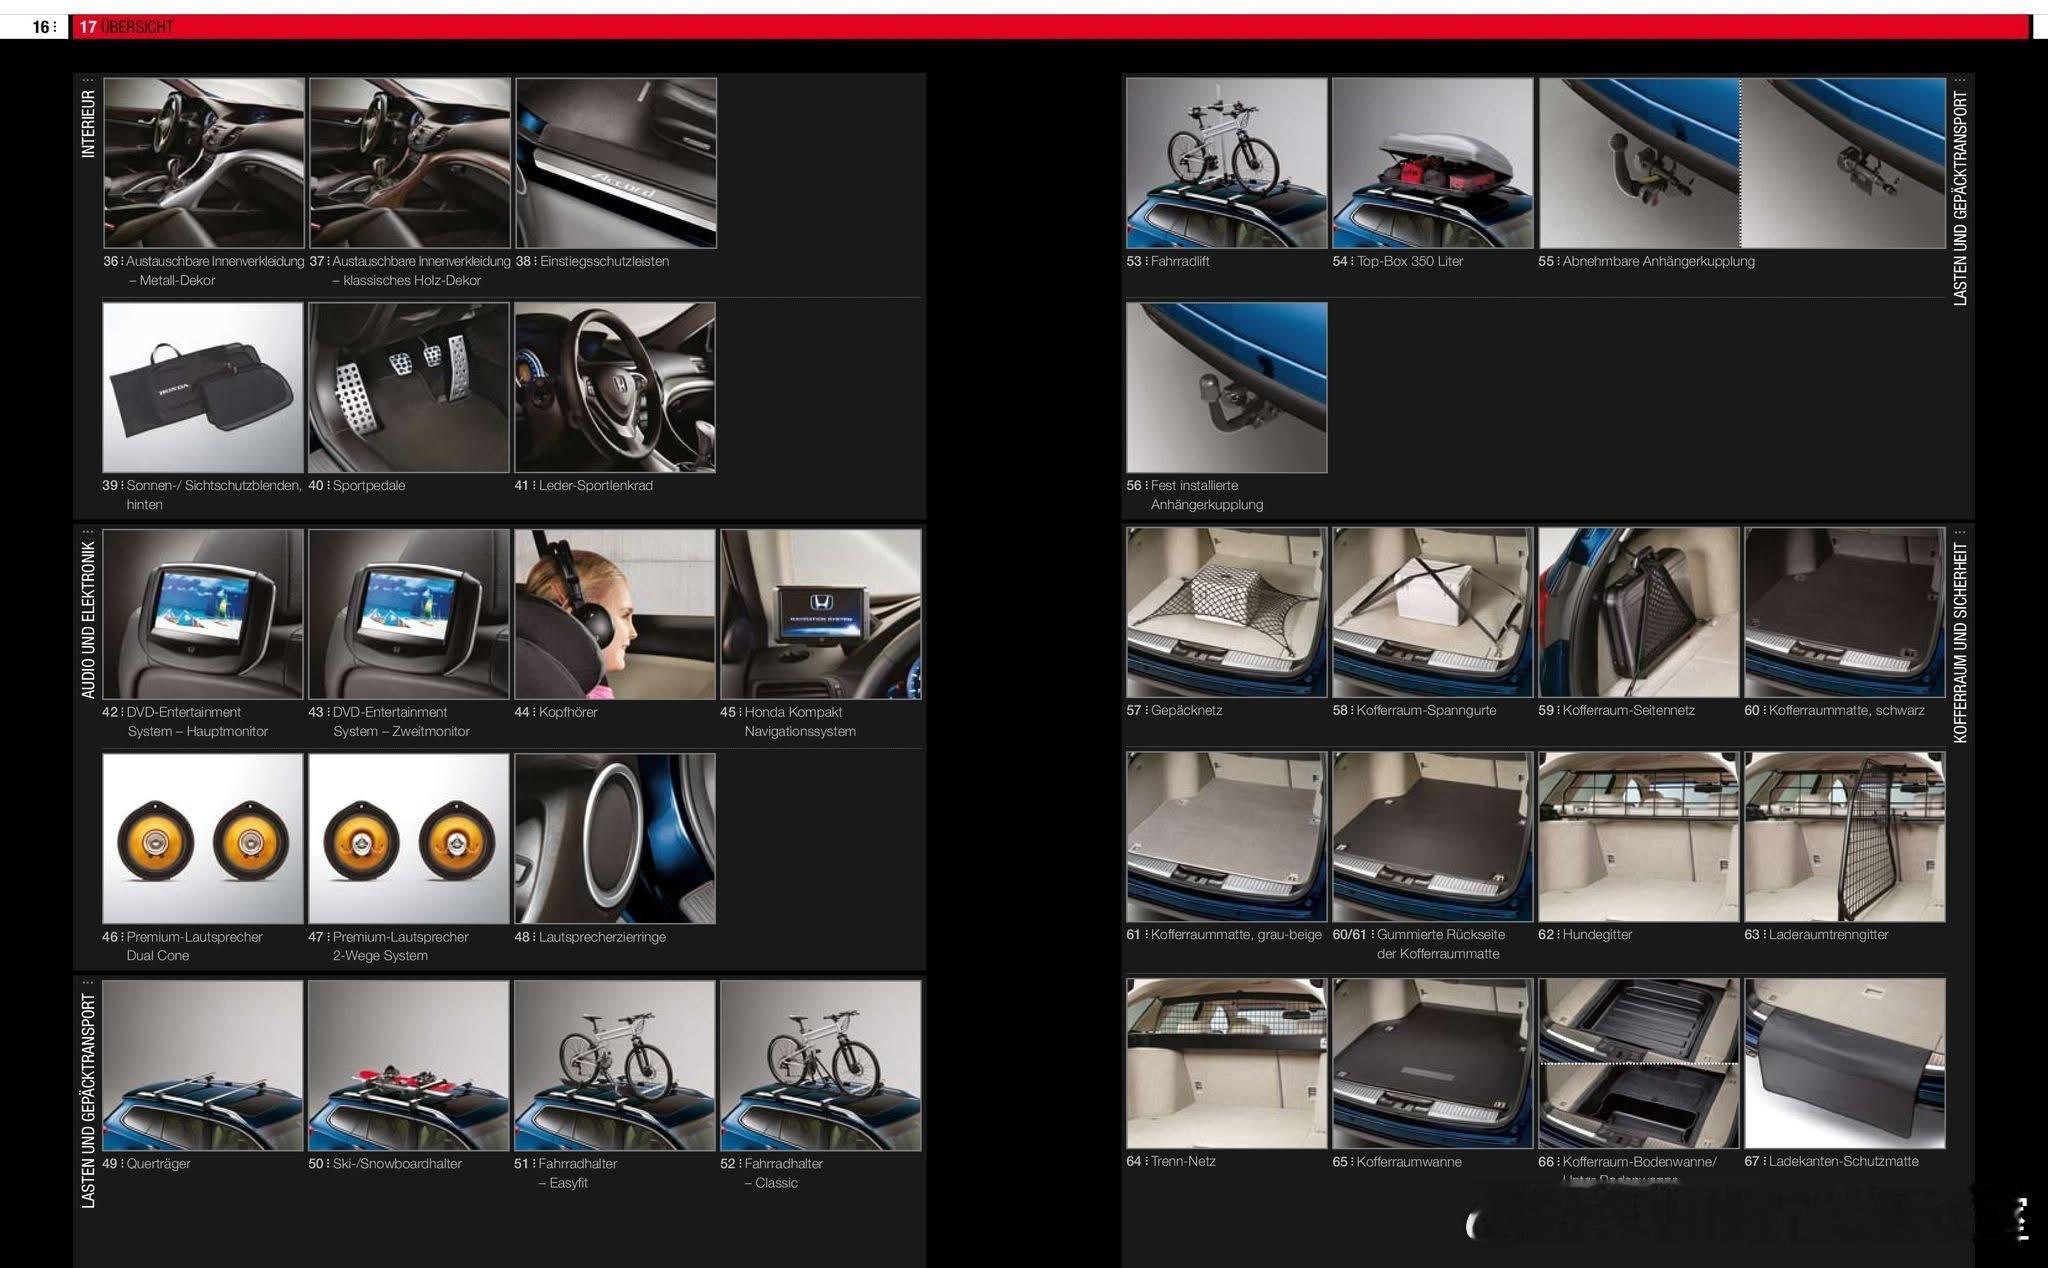Open the Ladekanten-Schutzmatte thumbnail
Screen dimensions: 2048x1268
pyautogui.click(x=1844, y=1063)
